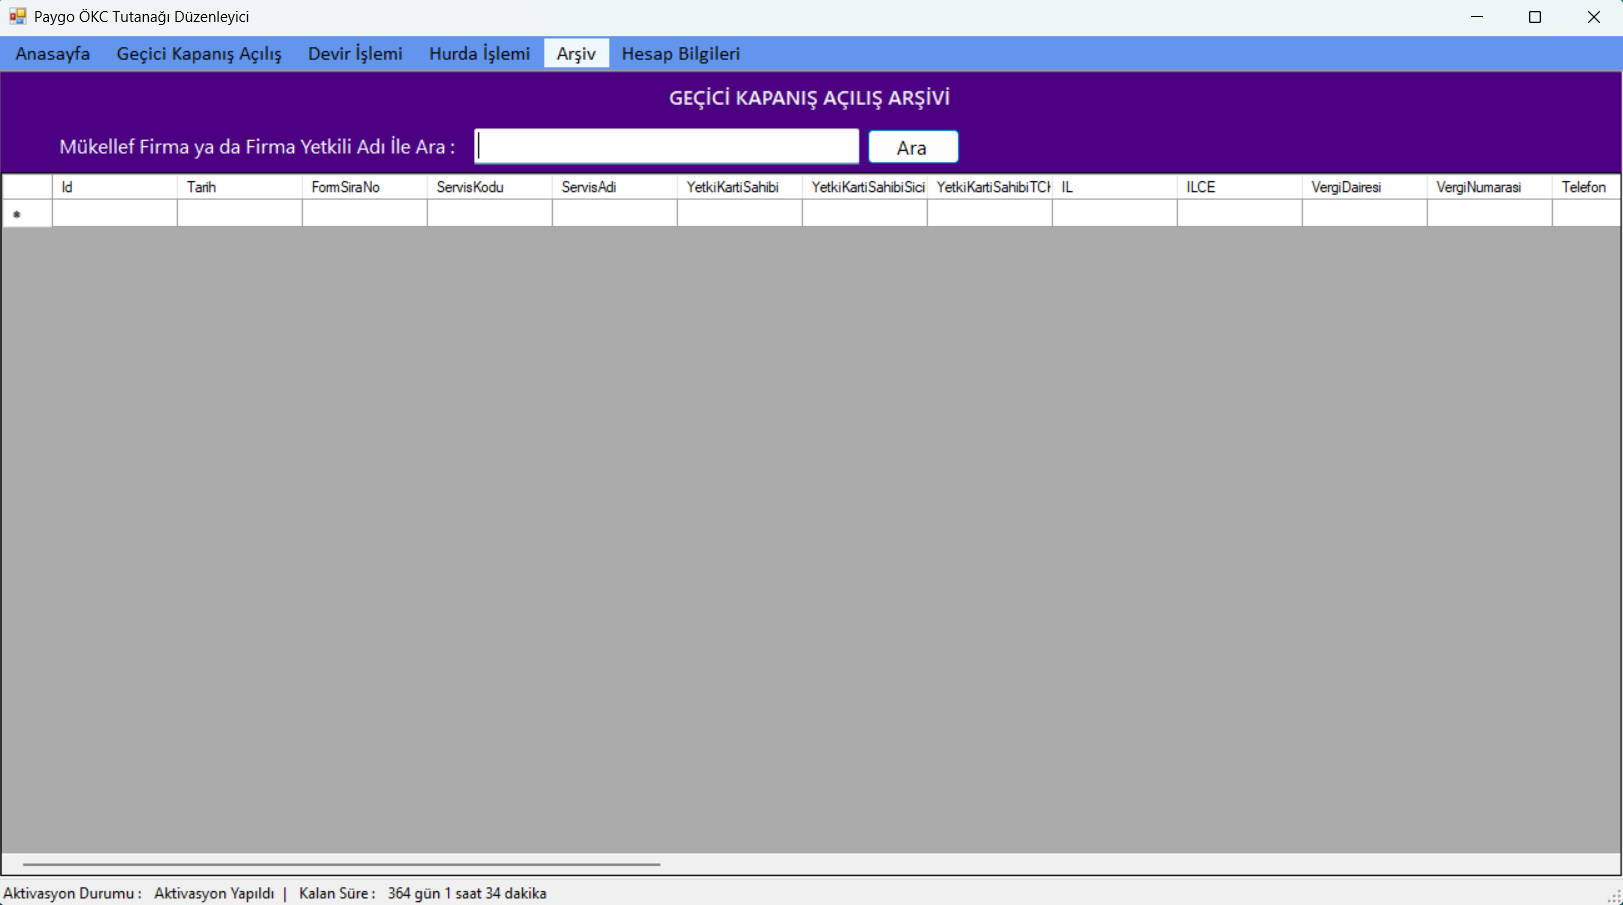
Task: Focus the firma search input field
Action: pyautogui.click(x=666, y=146)
